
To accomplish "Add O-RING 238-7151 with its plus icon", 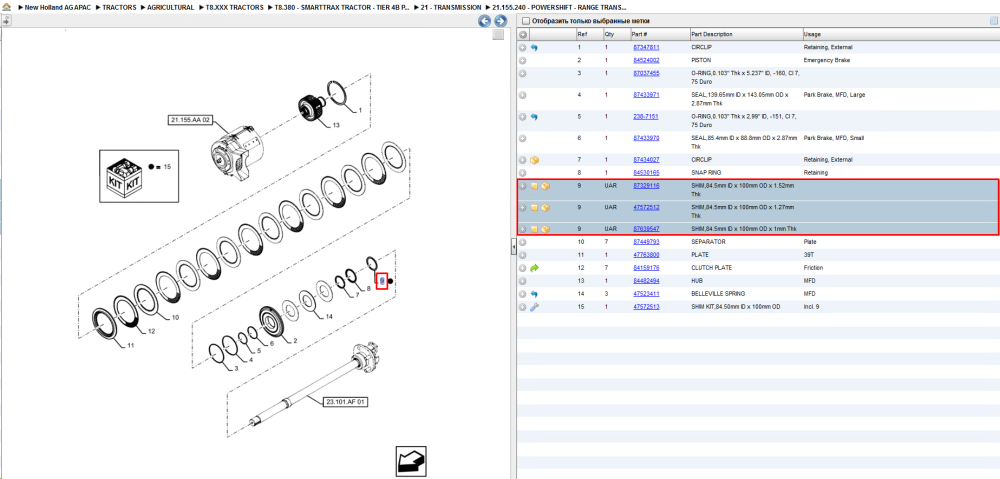I will coord(522,117).
